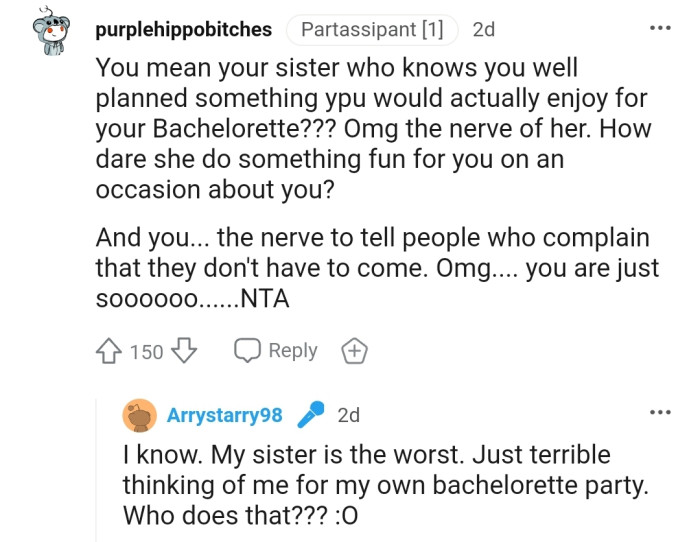Click the 2d timestamp on top comment
700x542 pixels.
click(484, 29)
